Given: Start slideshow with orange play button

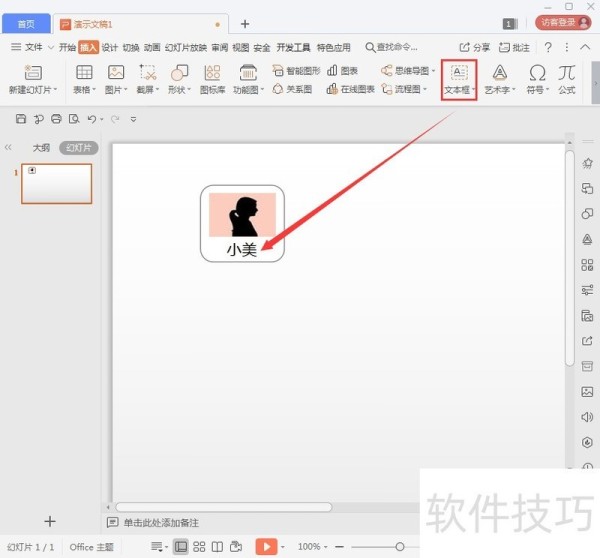Looking at the screenshot, I should (x=266, y=547).
